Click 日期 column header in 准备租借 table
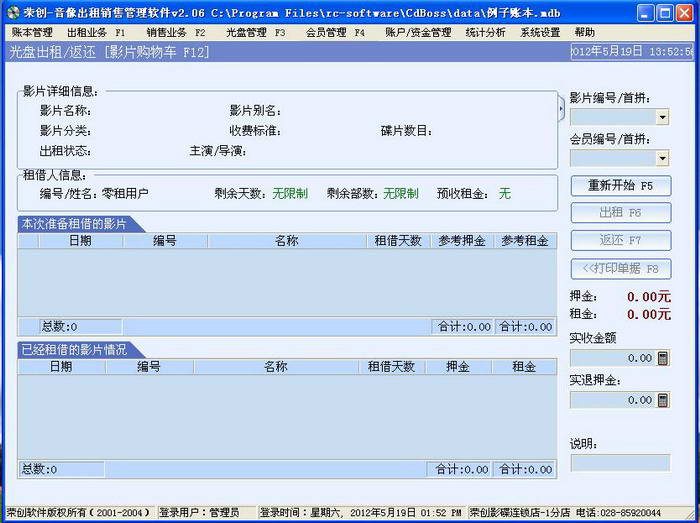 [x=80, y=241]
